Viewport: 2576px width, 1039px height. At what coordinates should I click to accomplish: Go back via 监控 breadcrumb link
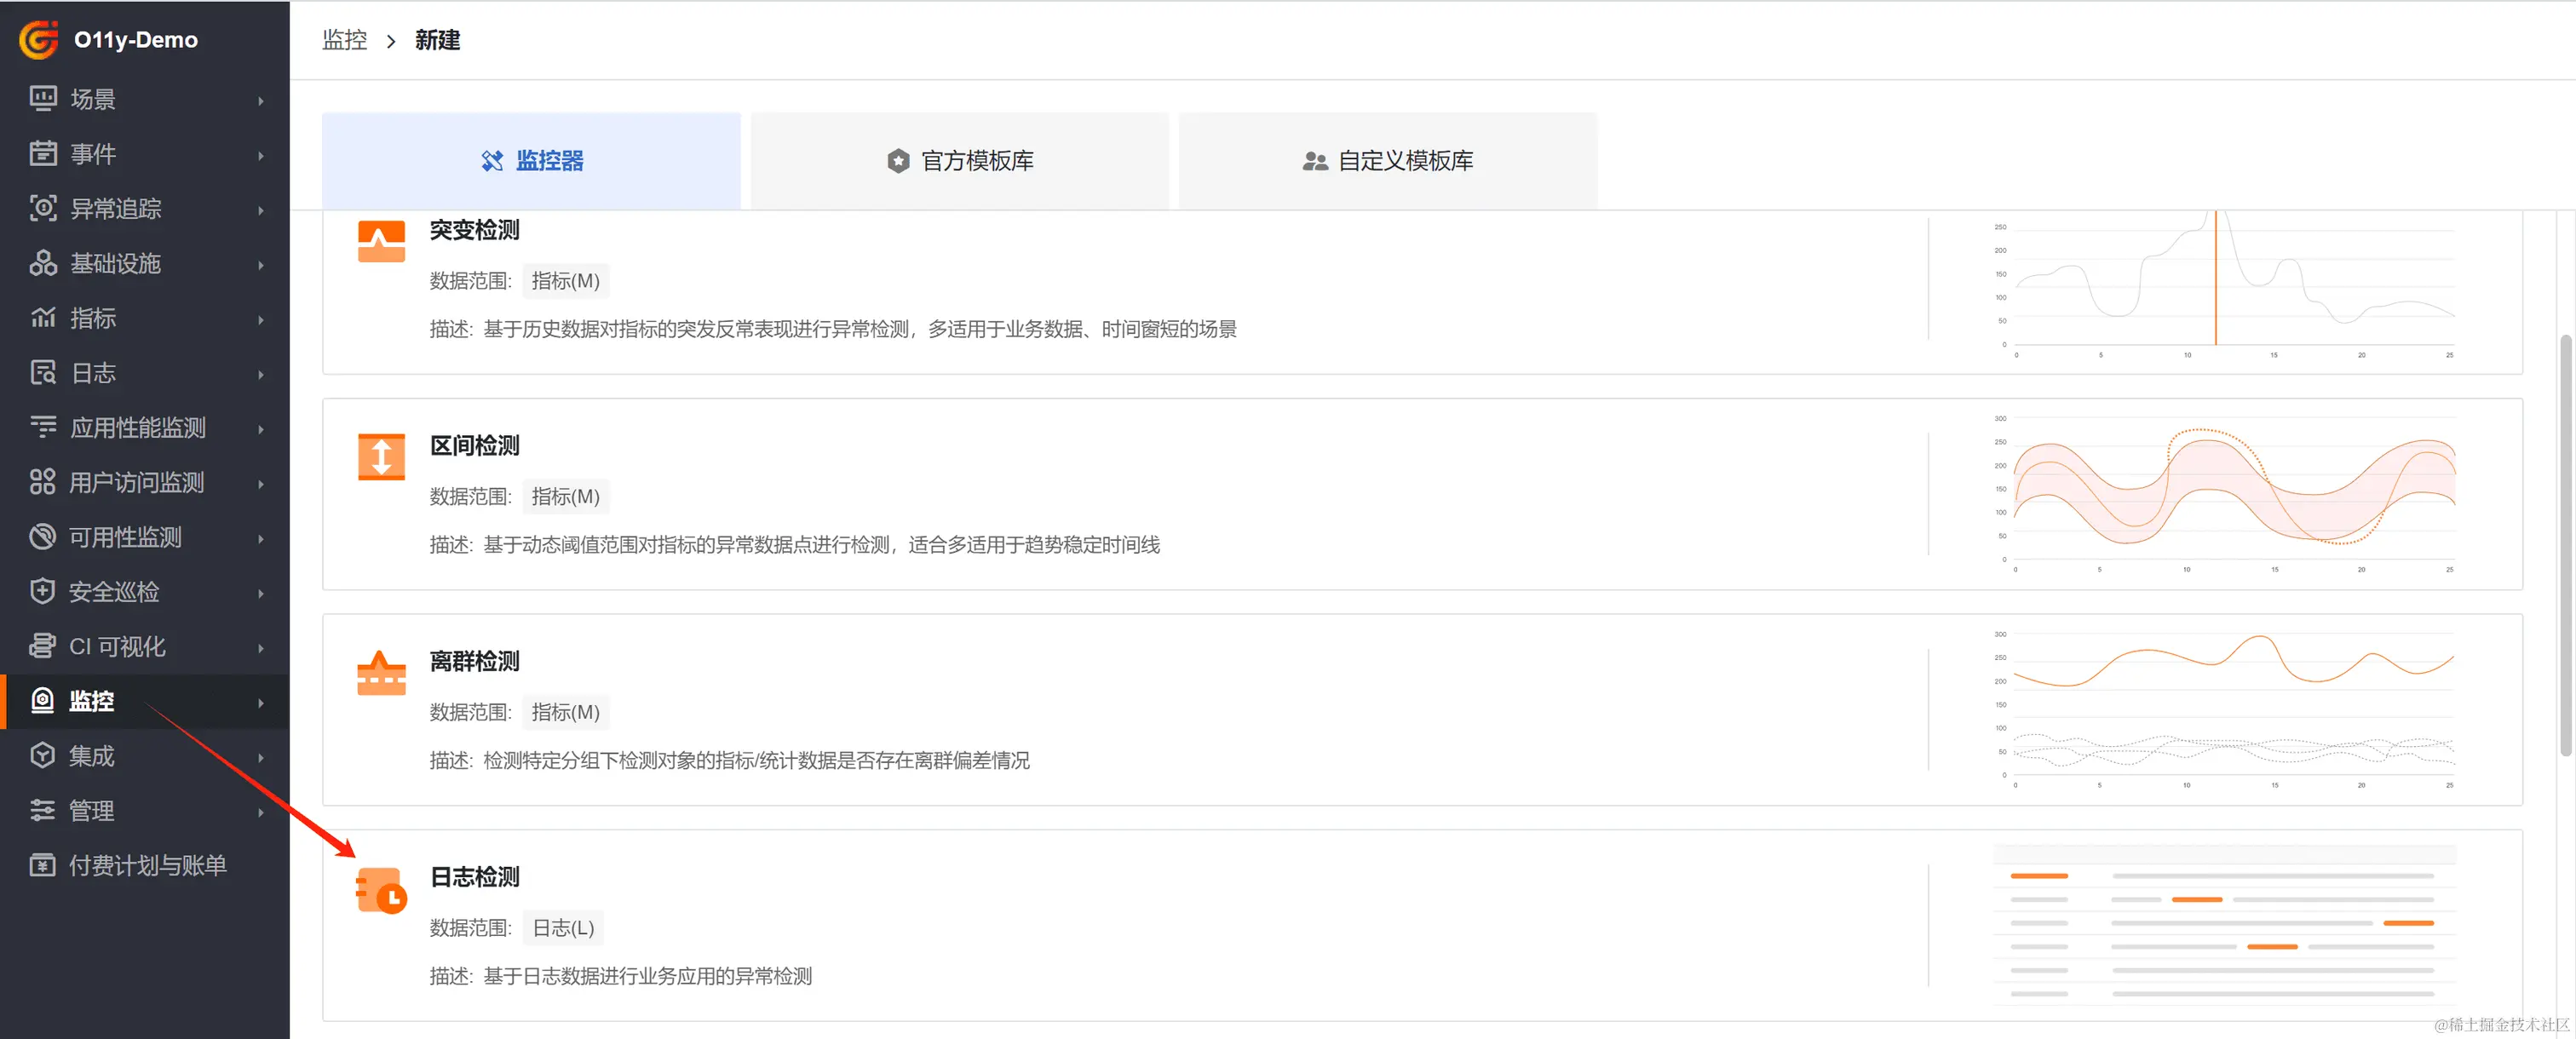[x=344, y=40]
